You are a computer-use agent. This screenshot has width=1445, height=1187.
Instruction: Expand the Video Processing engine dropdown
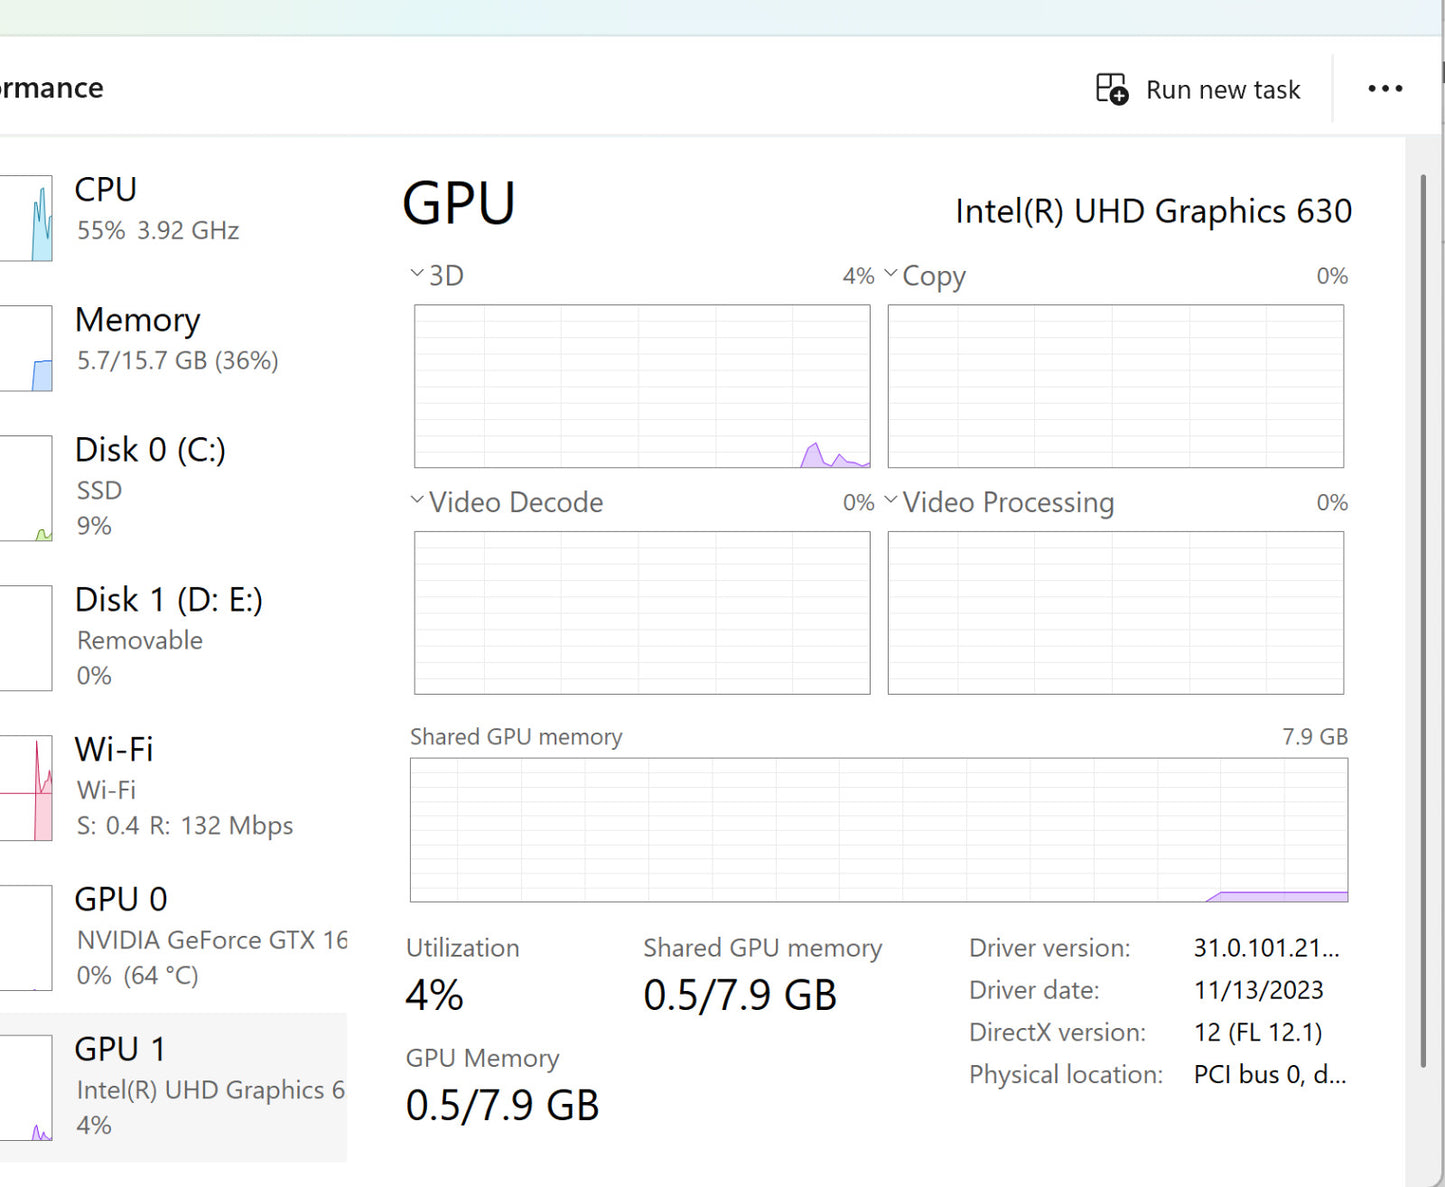pyautogui.click(x=891, y=500)
